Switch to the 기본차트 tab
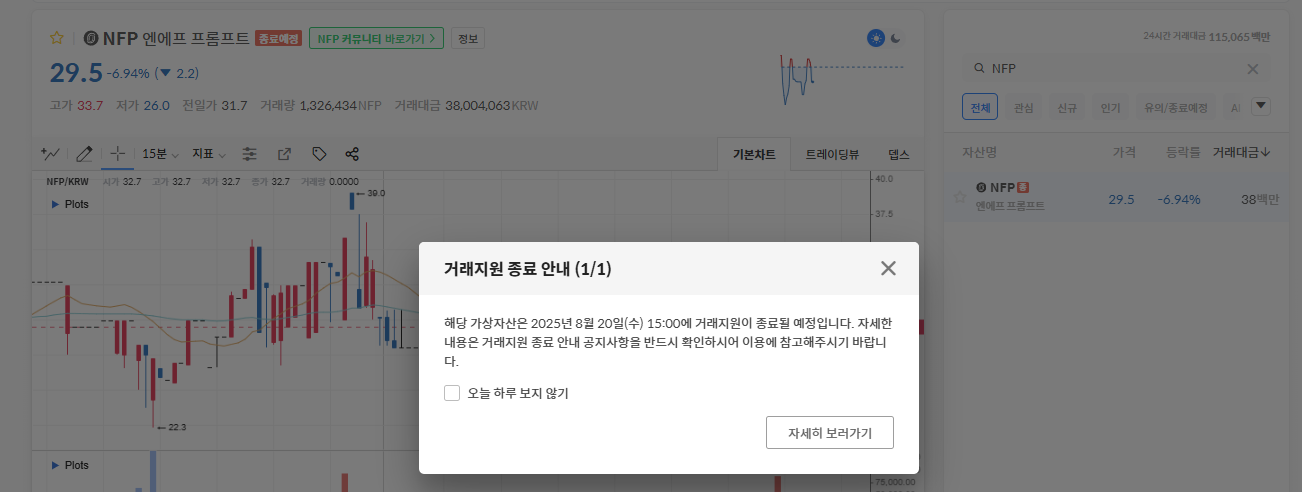 pyautogui.click(x=754, y=155)
